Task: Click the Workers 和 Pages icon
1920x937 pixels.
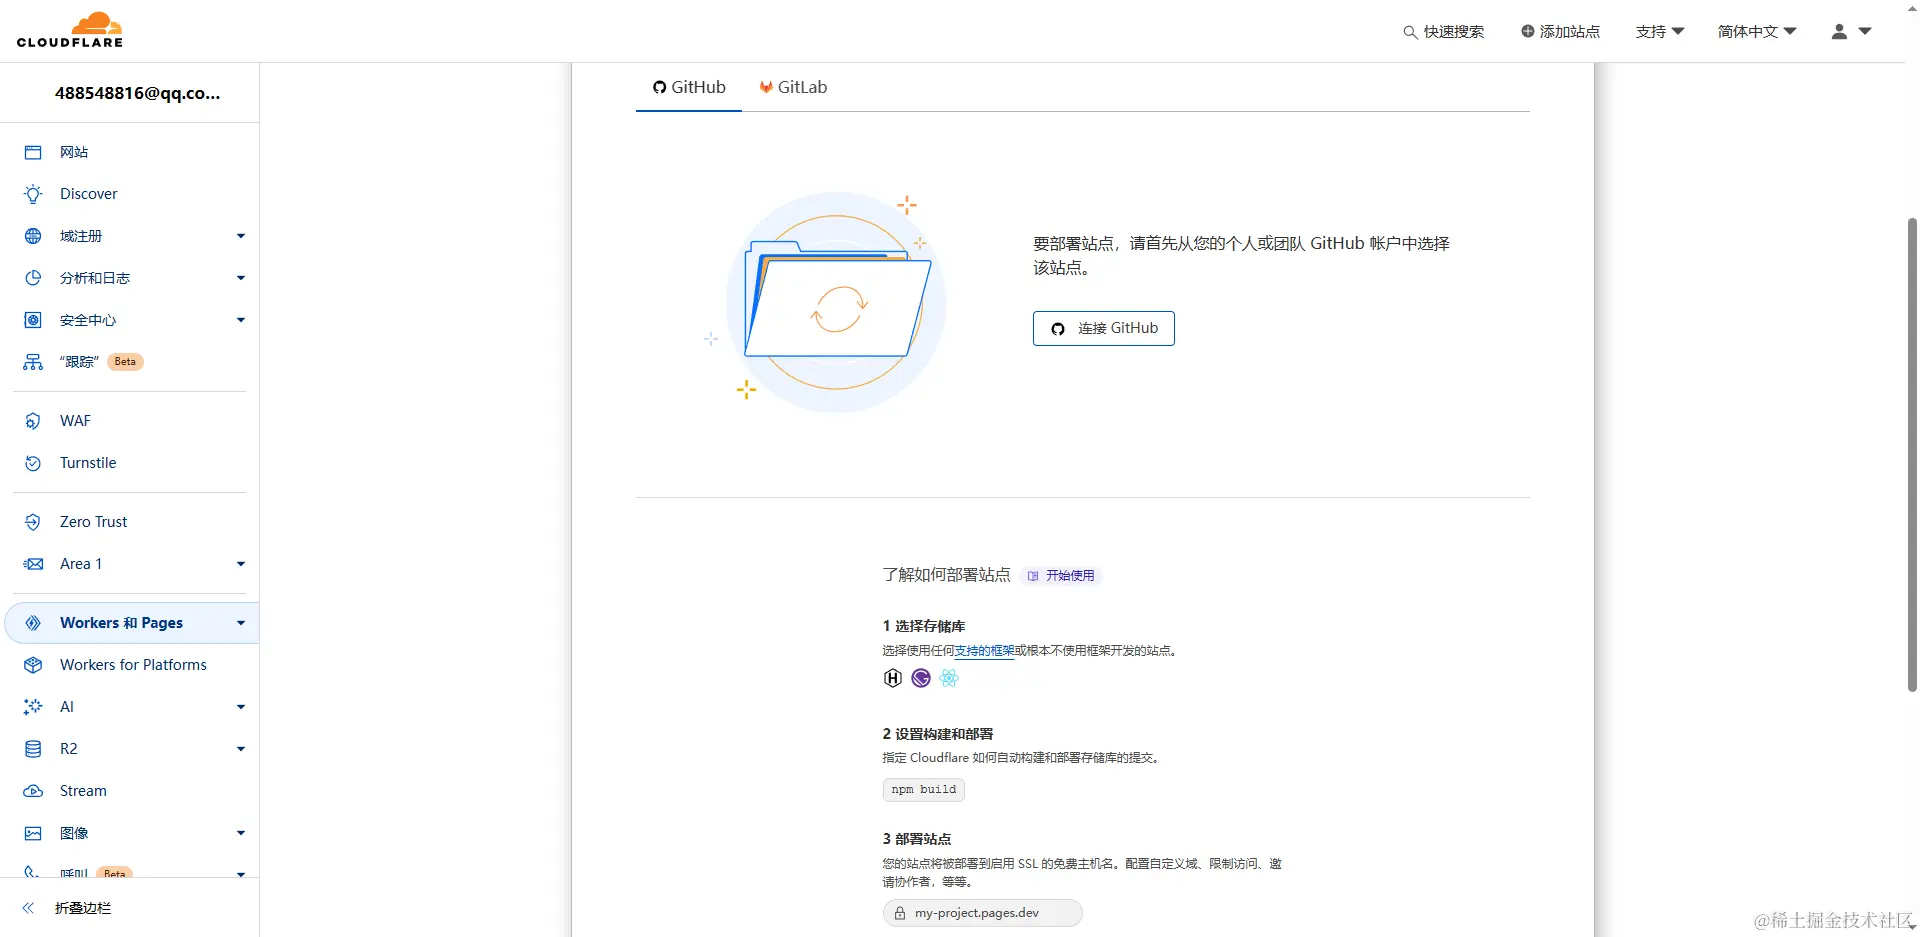Action: click(33, 623)
